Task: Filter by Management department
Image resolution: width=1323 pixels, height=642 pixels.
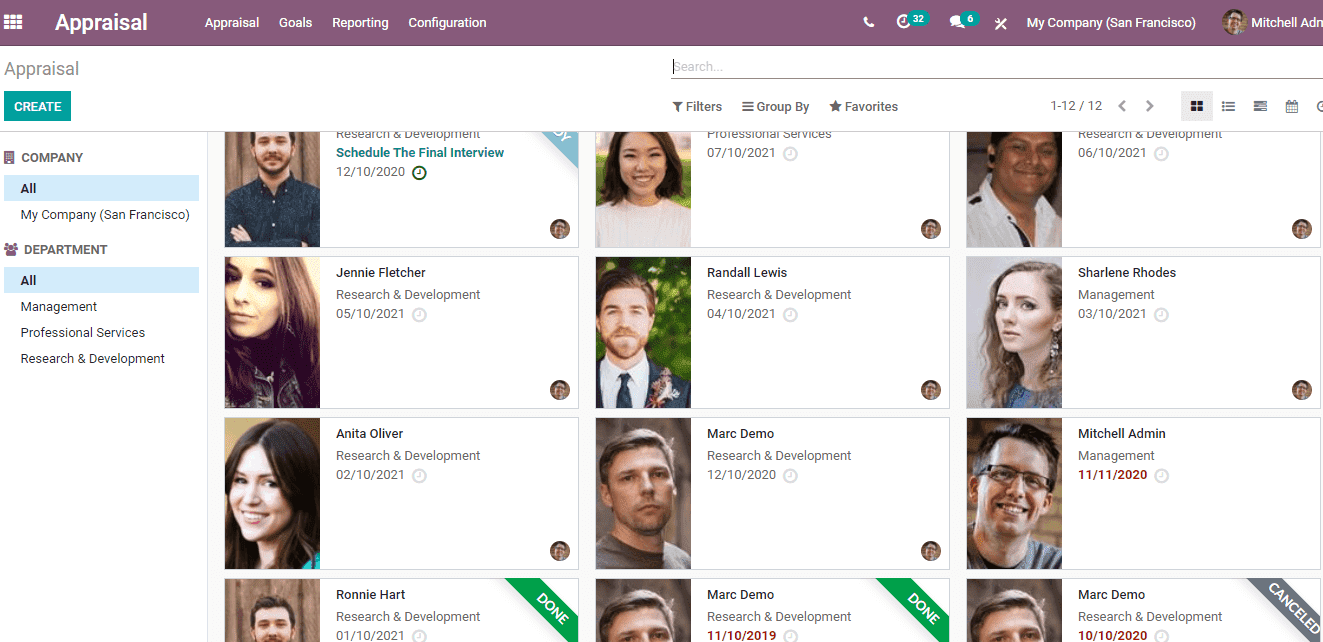Action: coord(59,307)
